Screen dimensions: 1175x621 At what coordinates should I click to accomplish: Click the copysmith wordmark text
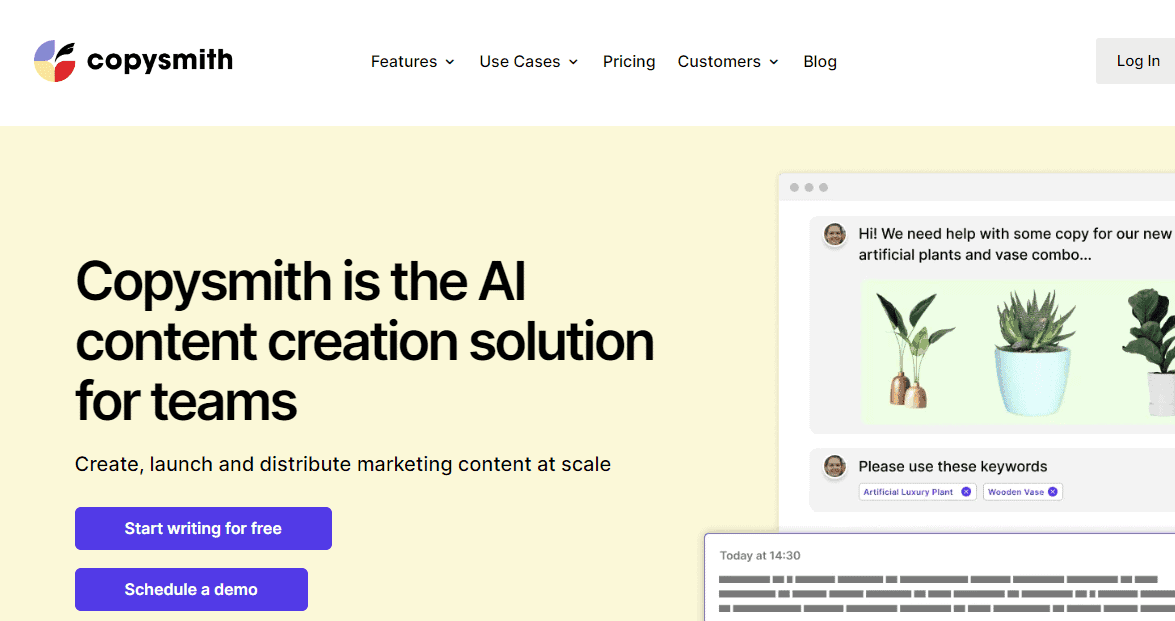coord(160,61)
